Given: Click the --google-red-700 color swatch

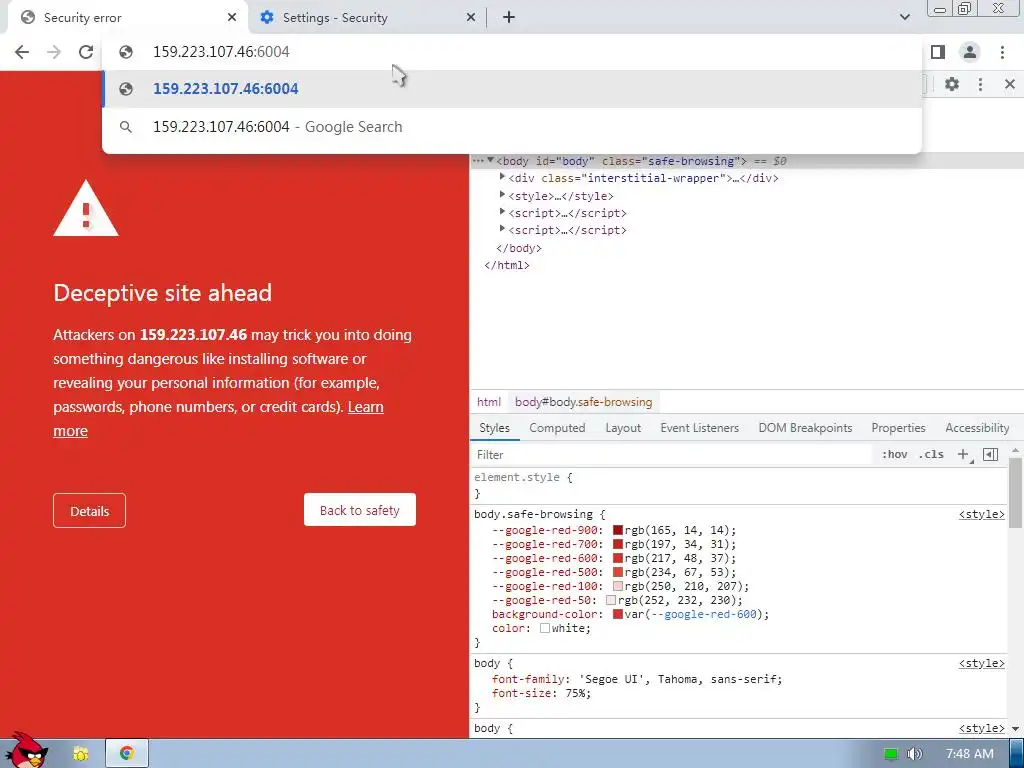Looking at the screenshot, I should click(x=618, y=544).
